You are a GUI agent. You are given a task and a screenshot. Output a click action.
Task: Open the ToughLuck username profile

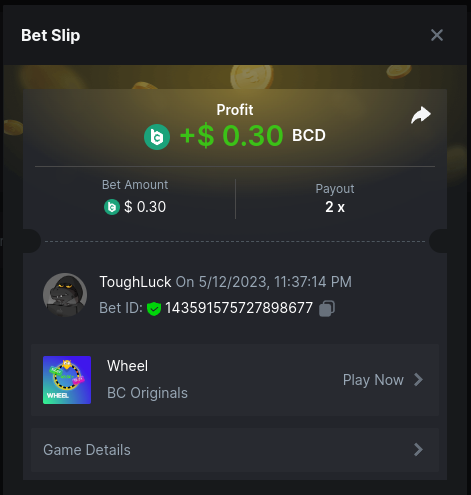point(135,282)
